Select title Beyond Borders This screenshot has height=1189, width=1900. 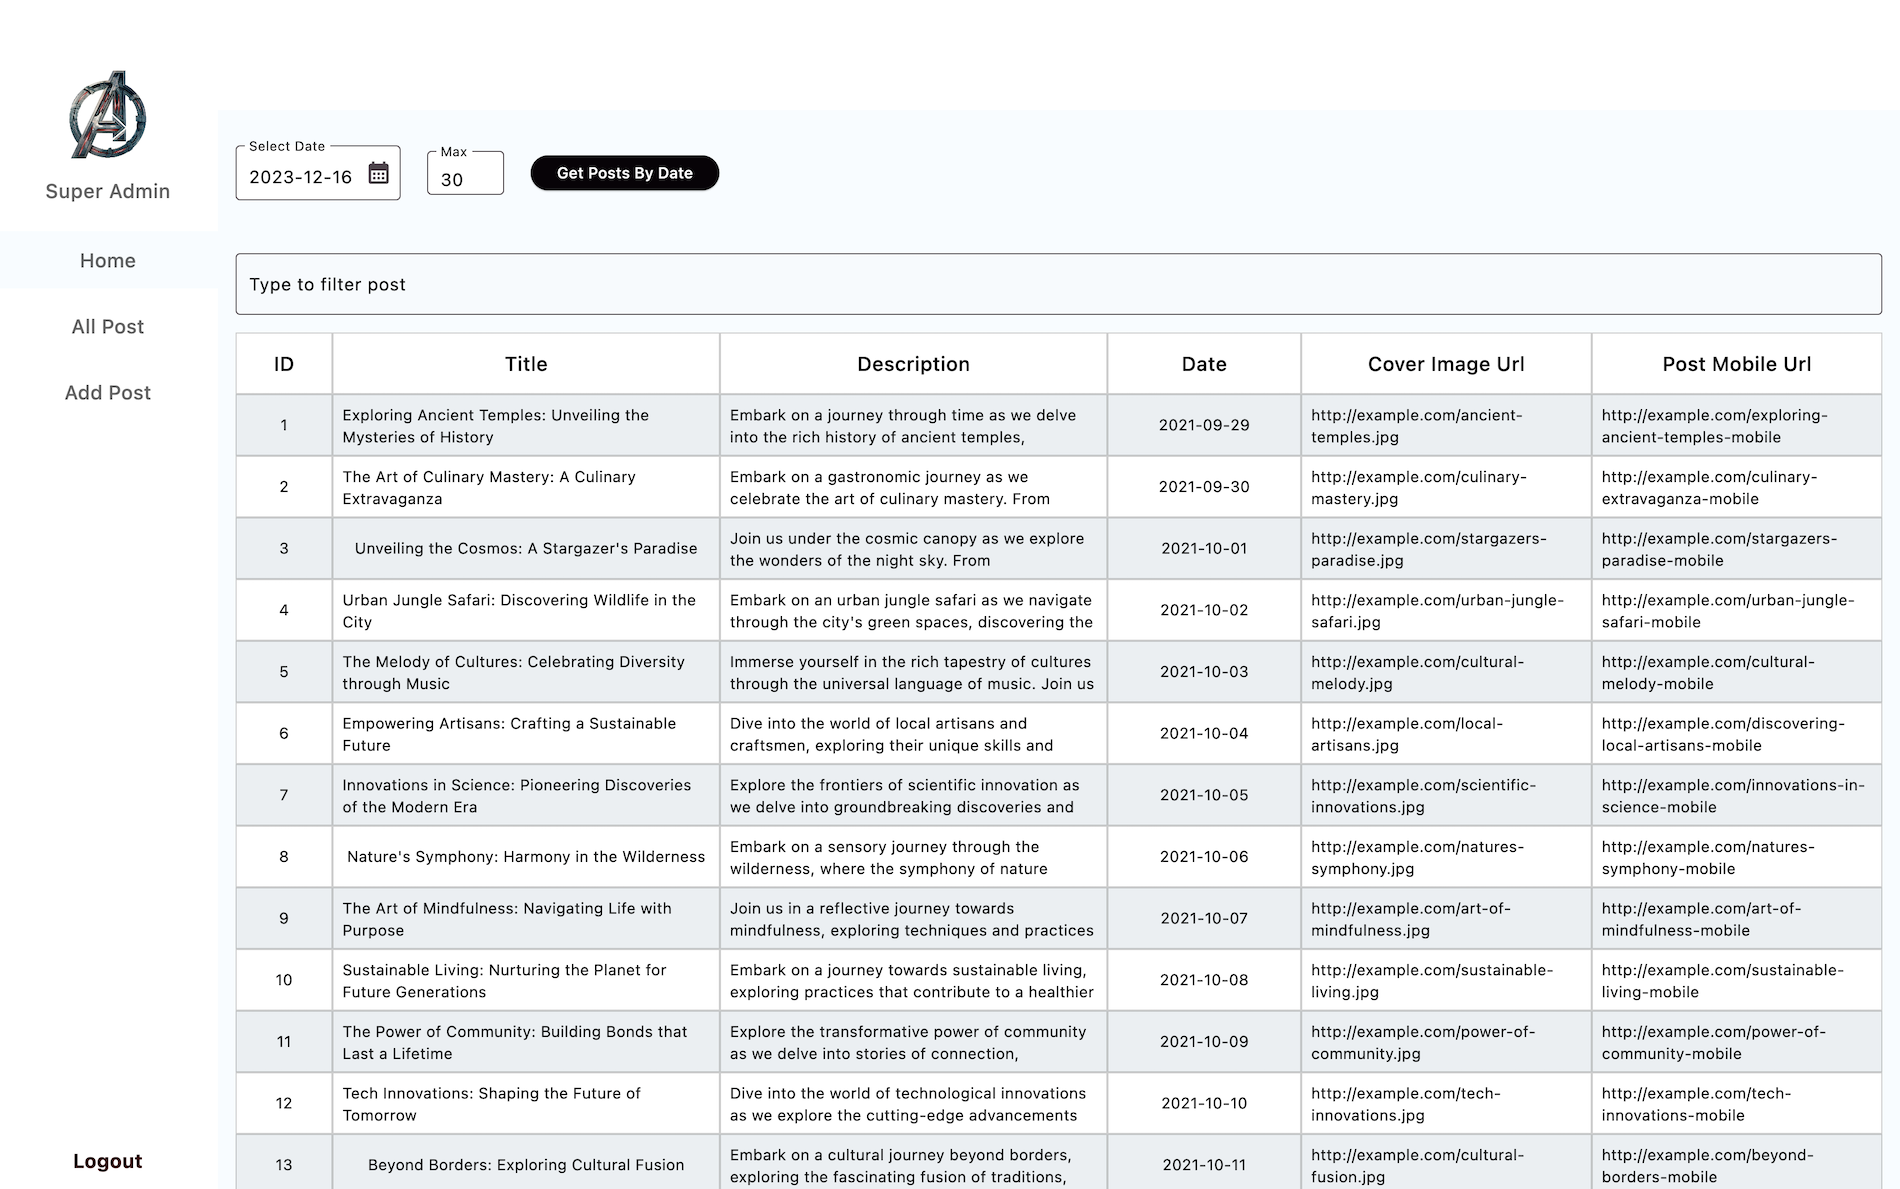(526, 1165)
